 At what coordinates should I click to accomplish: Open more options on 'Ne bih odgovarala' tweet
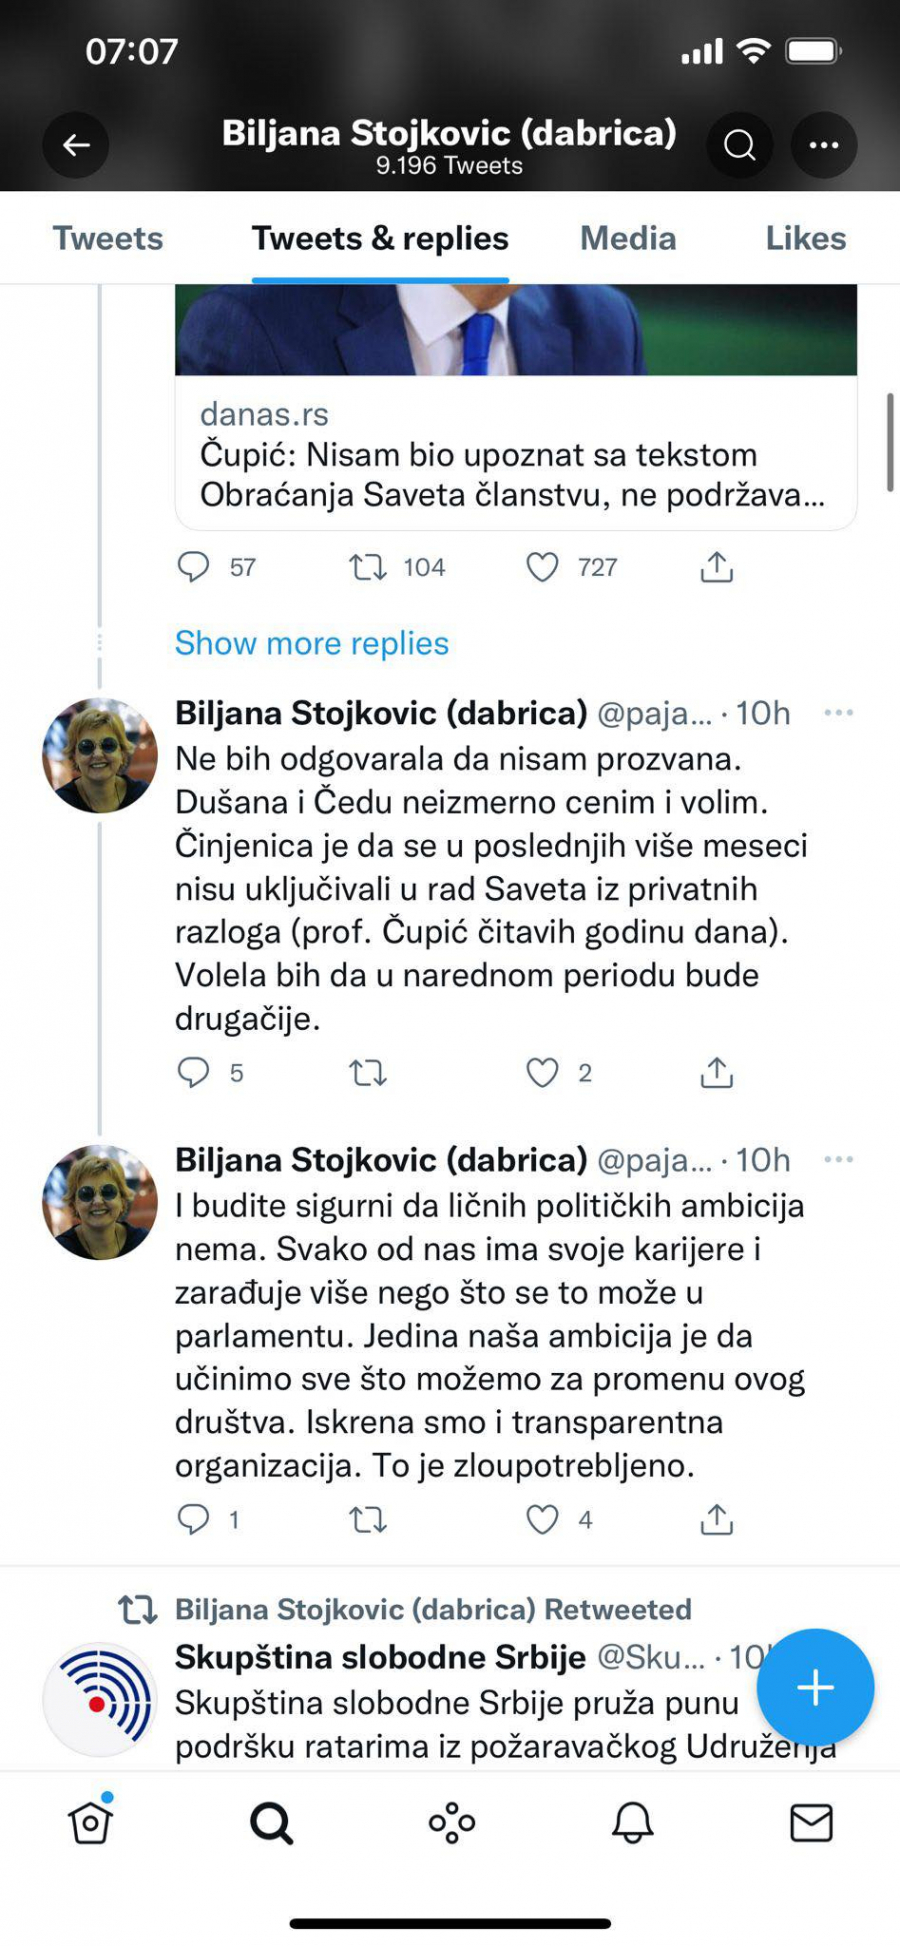click(x=840, y=712)
